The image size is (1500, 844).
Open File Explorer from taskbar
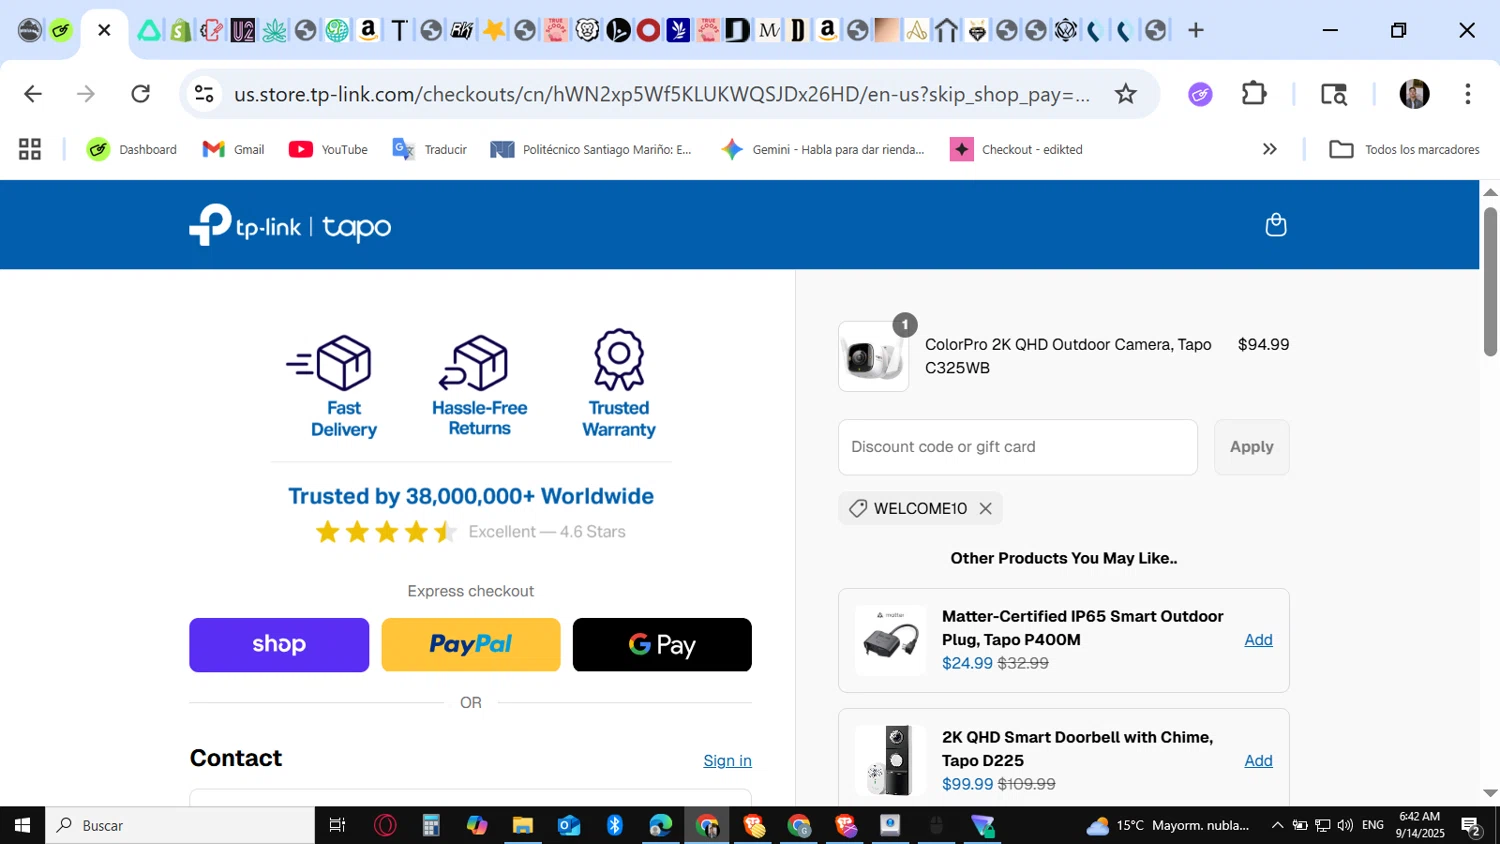(x=523, y=825)
